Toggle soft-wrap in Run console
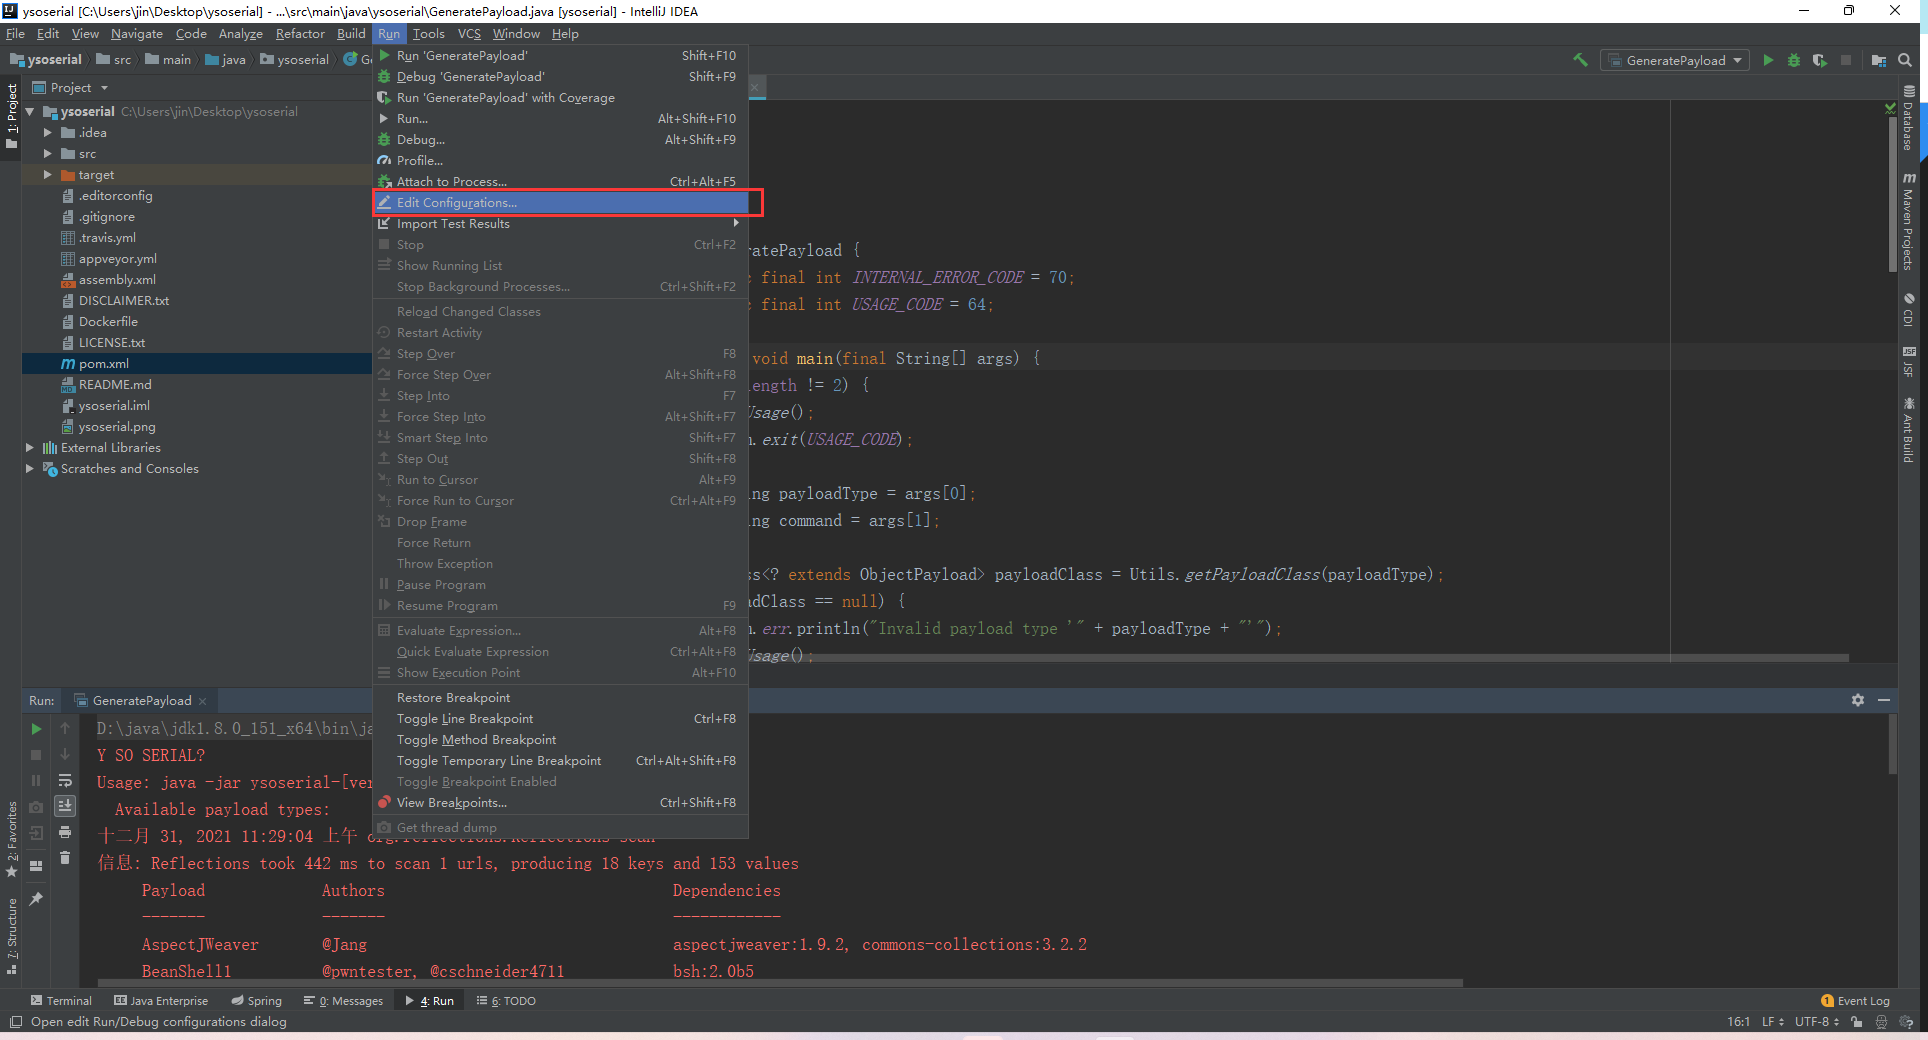Screen dimensions: 1928x1040 [65, 780]
